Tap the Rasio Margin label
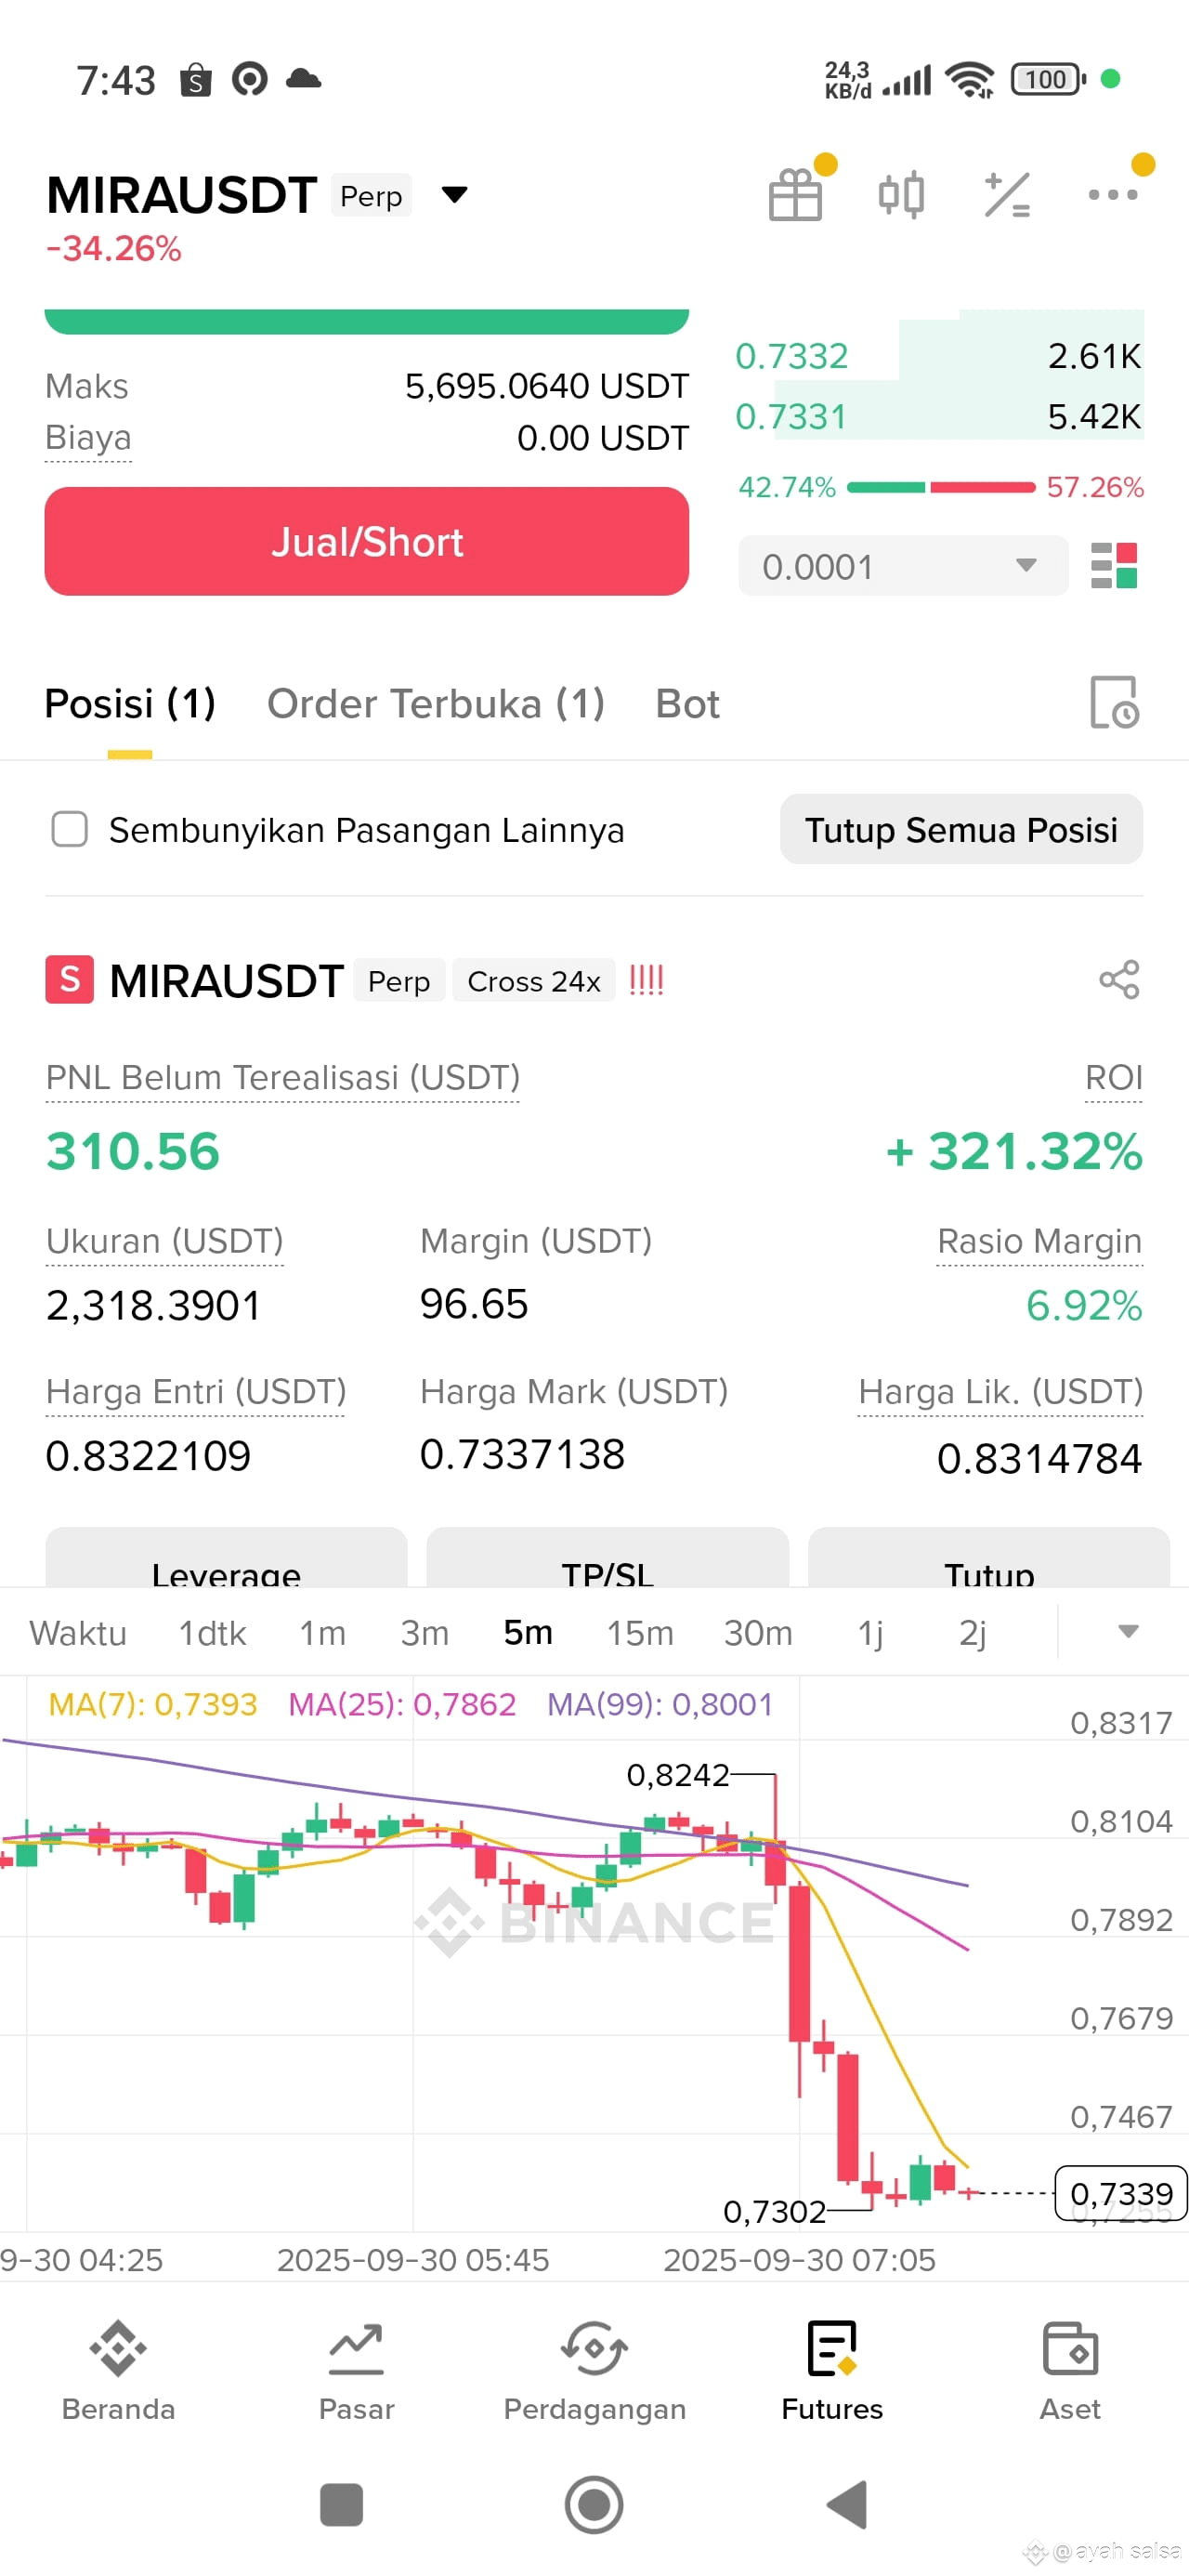The height and width of the screenshot is (2576, 1189). coord(1039,1242)
